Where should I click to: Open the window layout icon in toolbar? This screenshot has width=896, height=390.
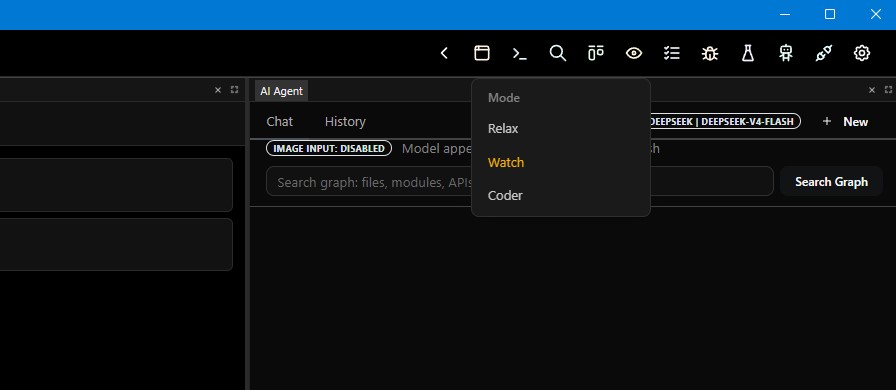pos(482,53)
